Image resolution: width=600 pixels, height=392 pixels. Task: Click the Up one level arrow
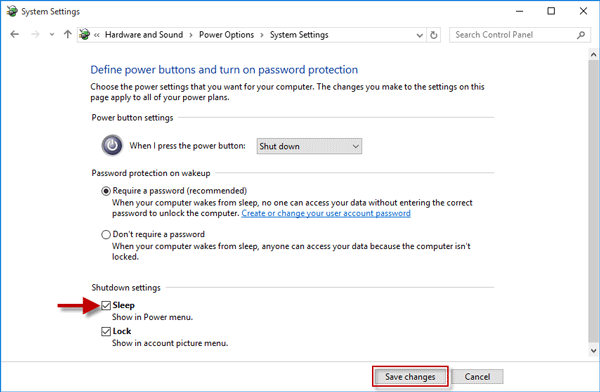point(68,34)
